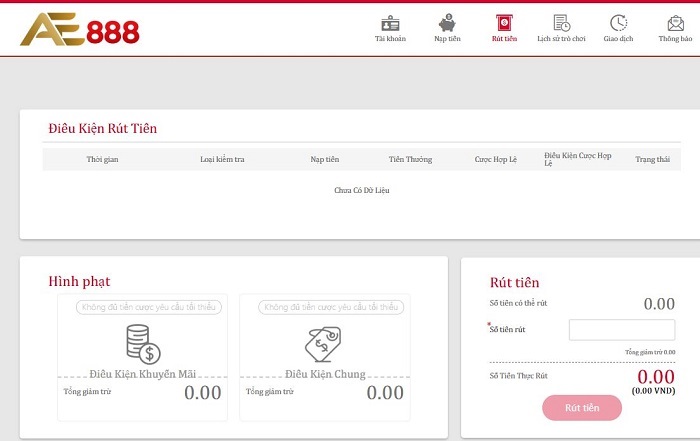Image resolution: width=700 pixels, height=441 pixels.
Task: Click the Nạp tiền piggy bank icon
Action: 447,22
